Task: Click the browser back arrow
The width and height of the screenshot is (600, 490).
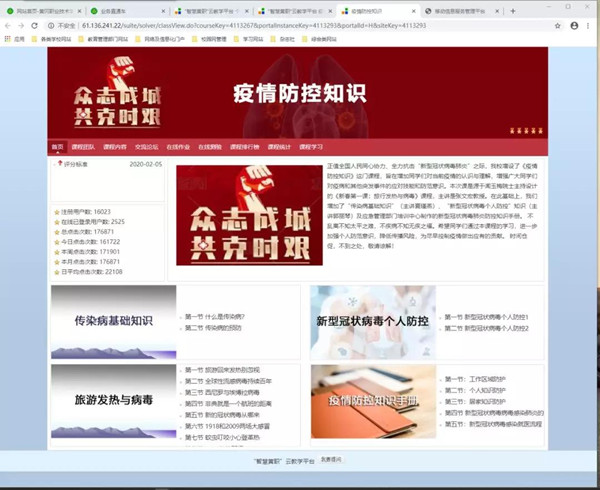Action: click(x=8, y=25)
